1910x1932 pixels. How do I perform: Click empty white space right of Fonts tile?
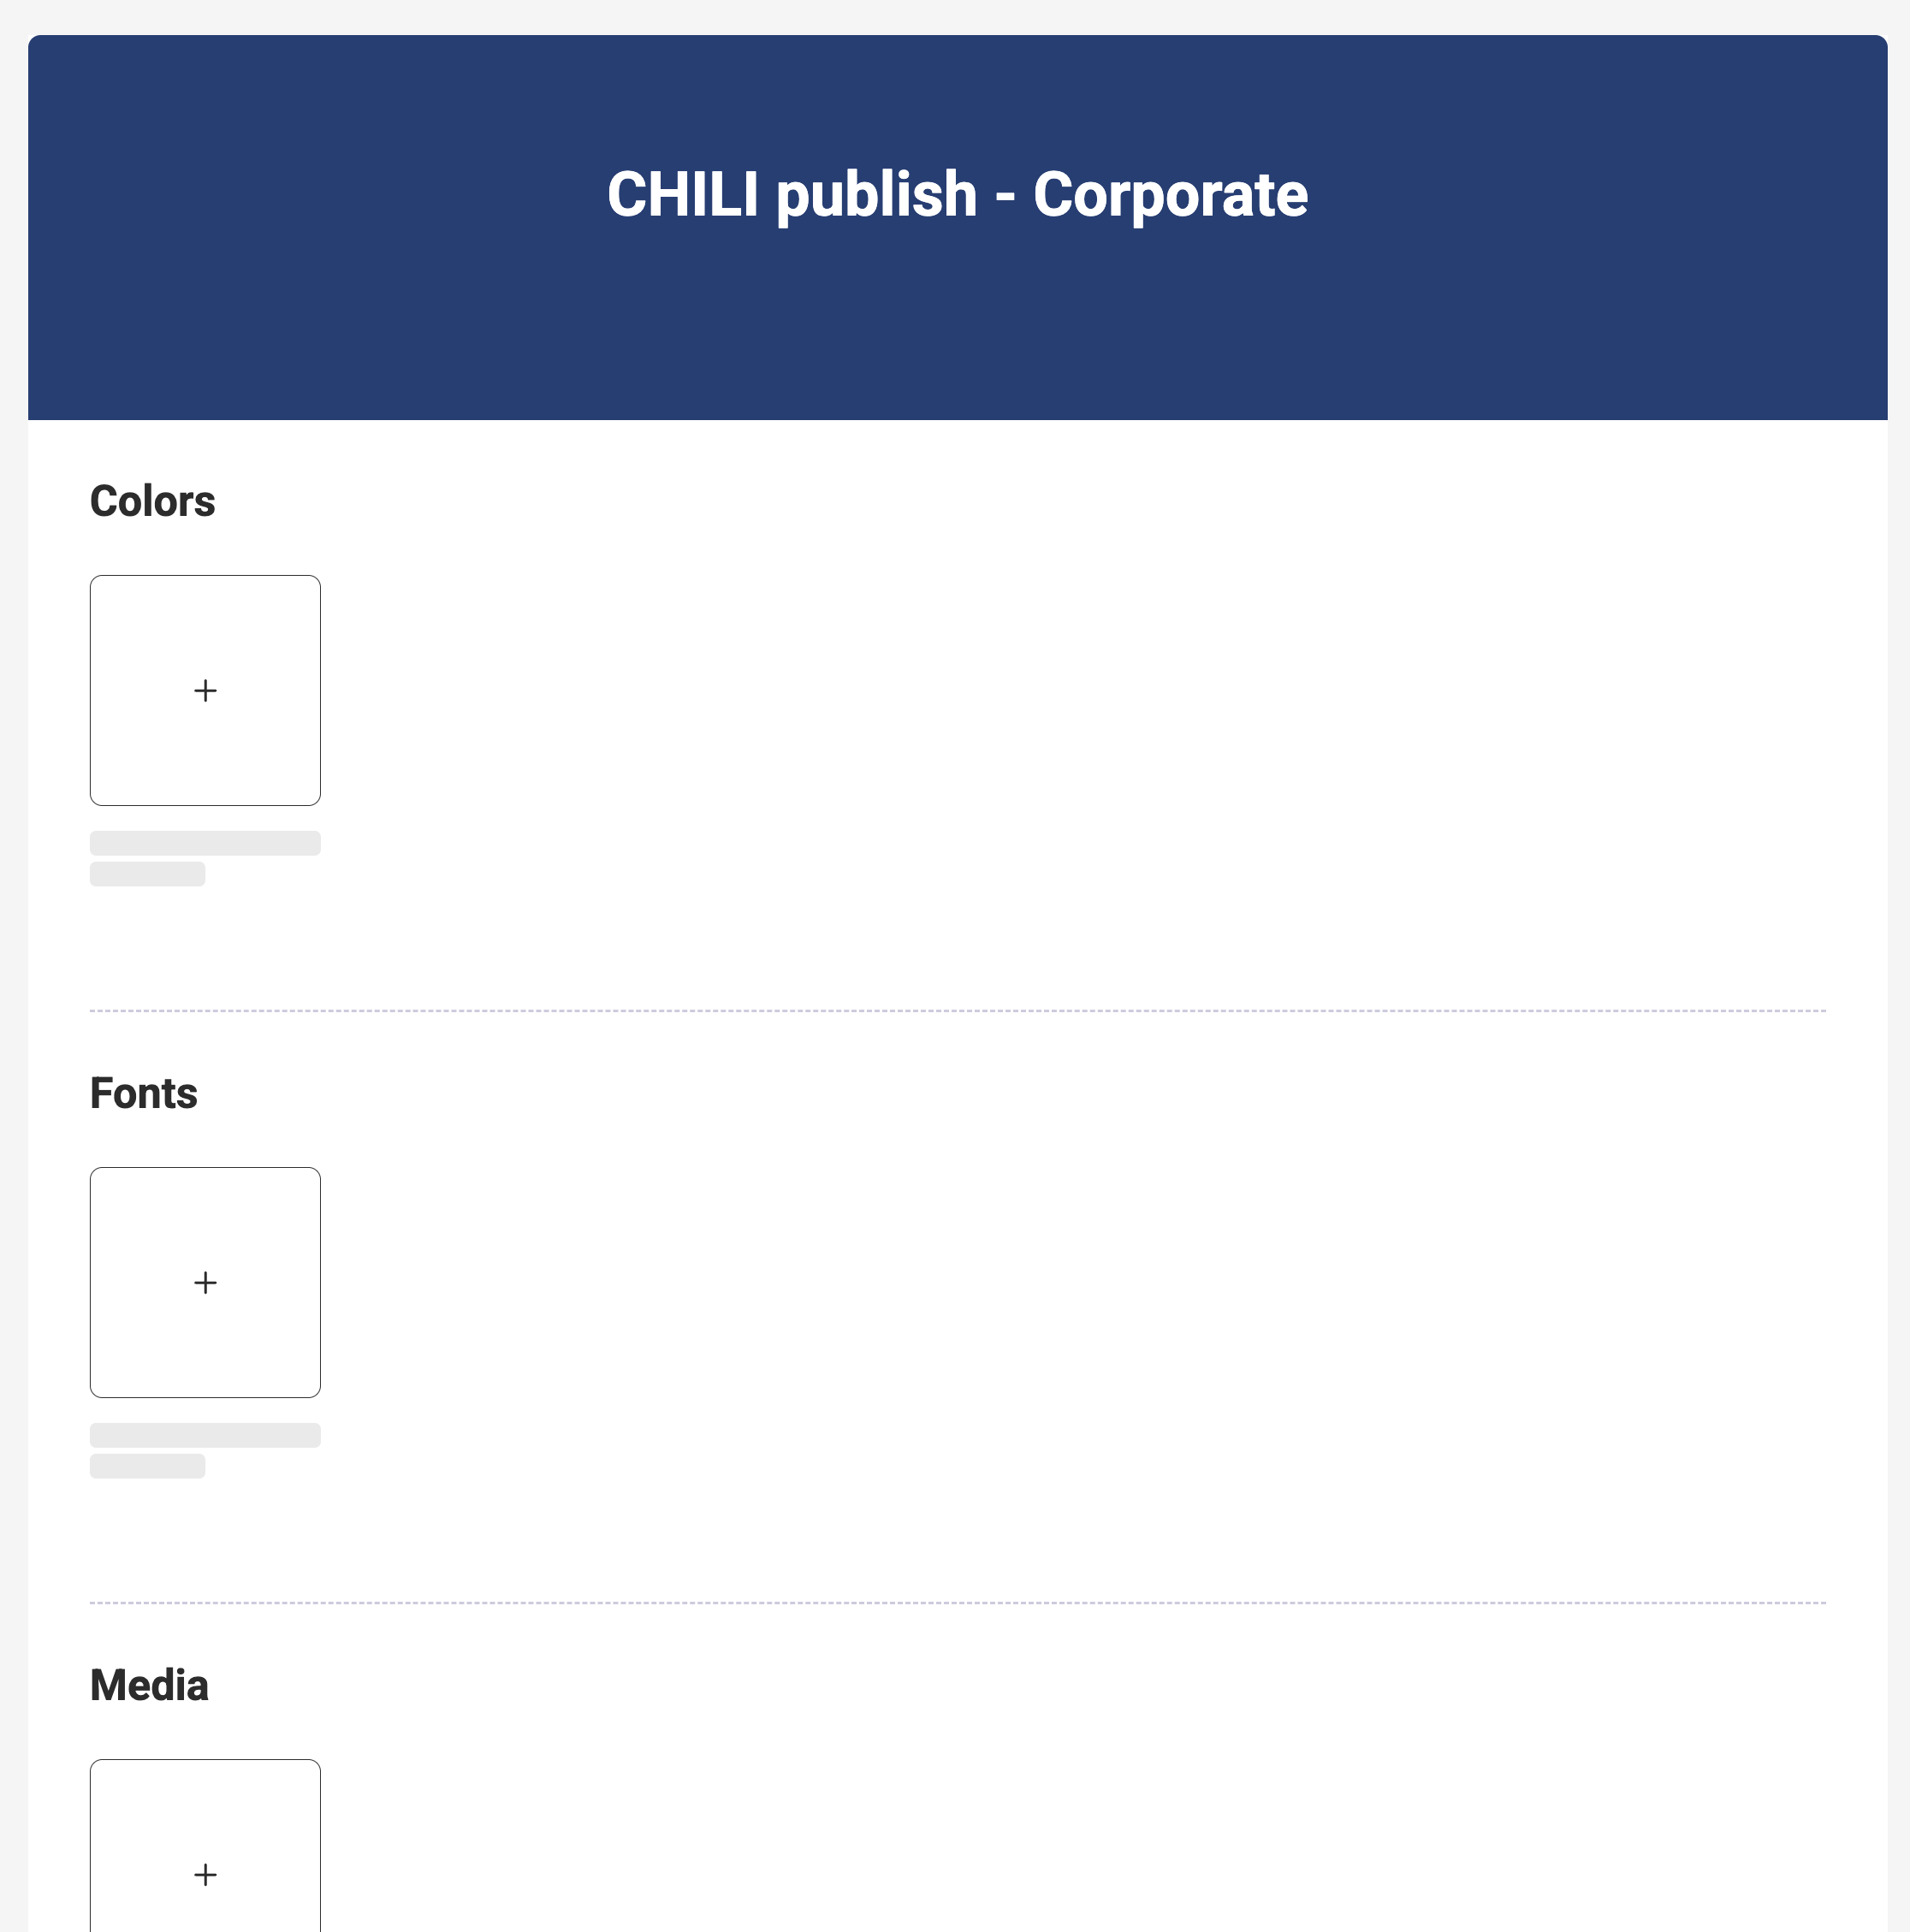tap(1000, 1282)
